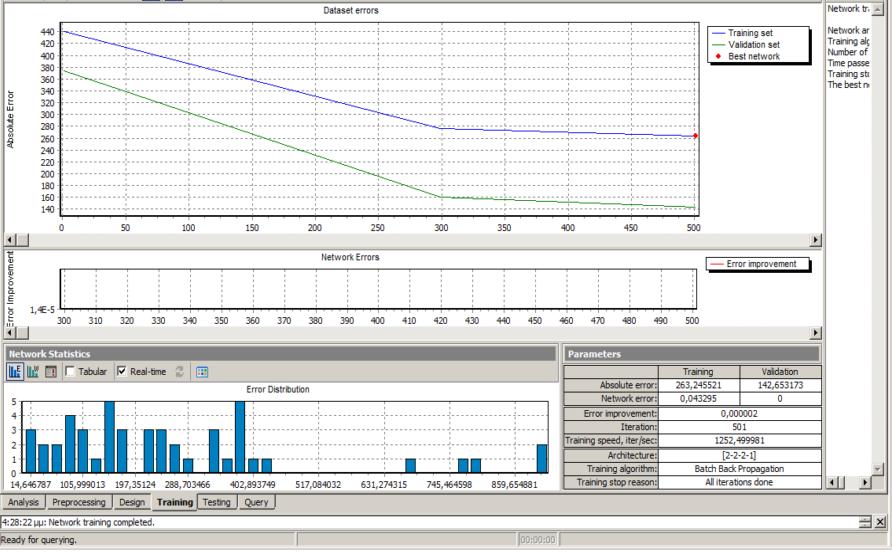This screenshot has height=552, width=892.
Task: Click the Network Statistics panel header
Action: click(x=280, y=354)
